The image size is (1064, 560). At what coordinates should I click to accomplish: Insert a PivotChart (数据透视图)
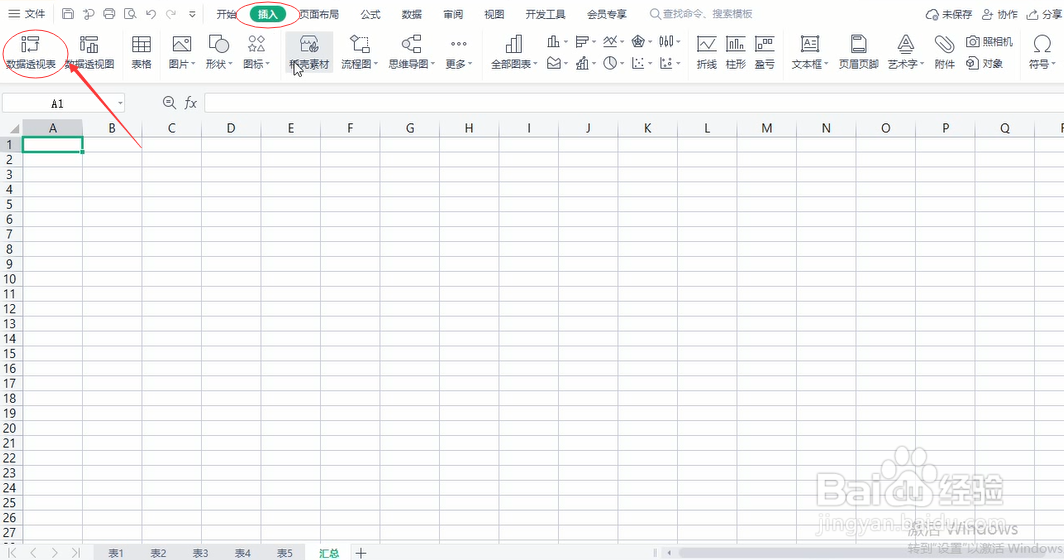(x=90, y=53)
